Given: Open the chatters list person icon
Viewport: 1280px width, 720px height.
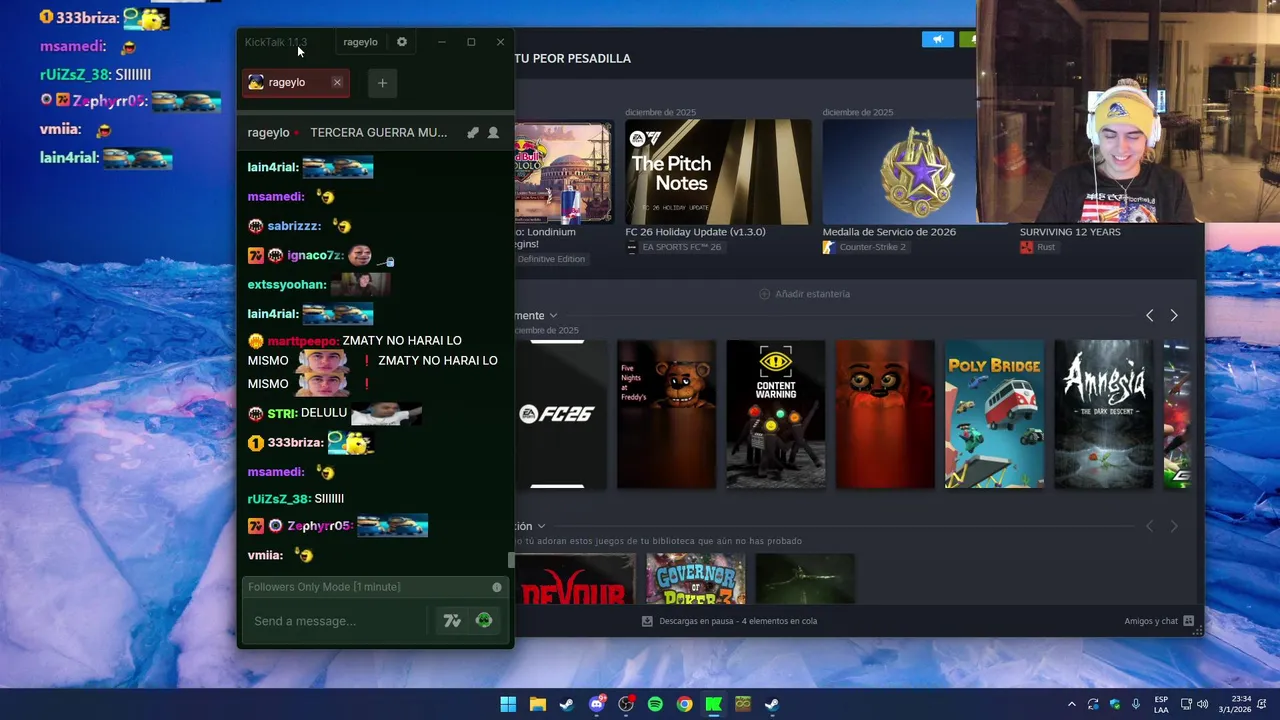Looking at the screenshot, I should pos(493,132).
